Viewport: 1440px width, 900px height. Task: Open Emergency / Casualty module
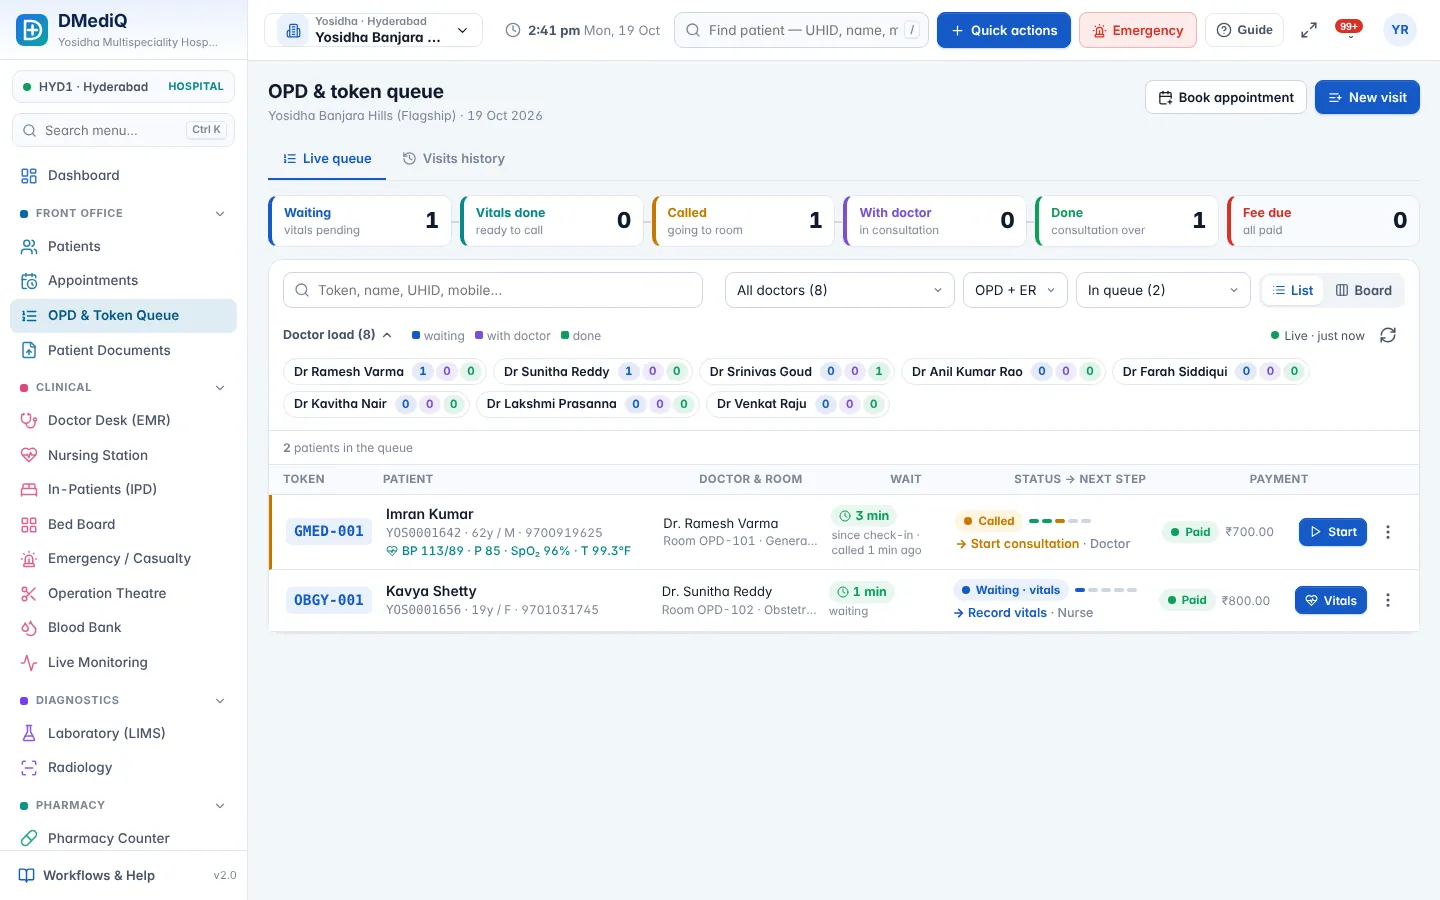(124, 558)
